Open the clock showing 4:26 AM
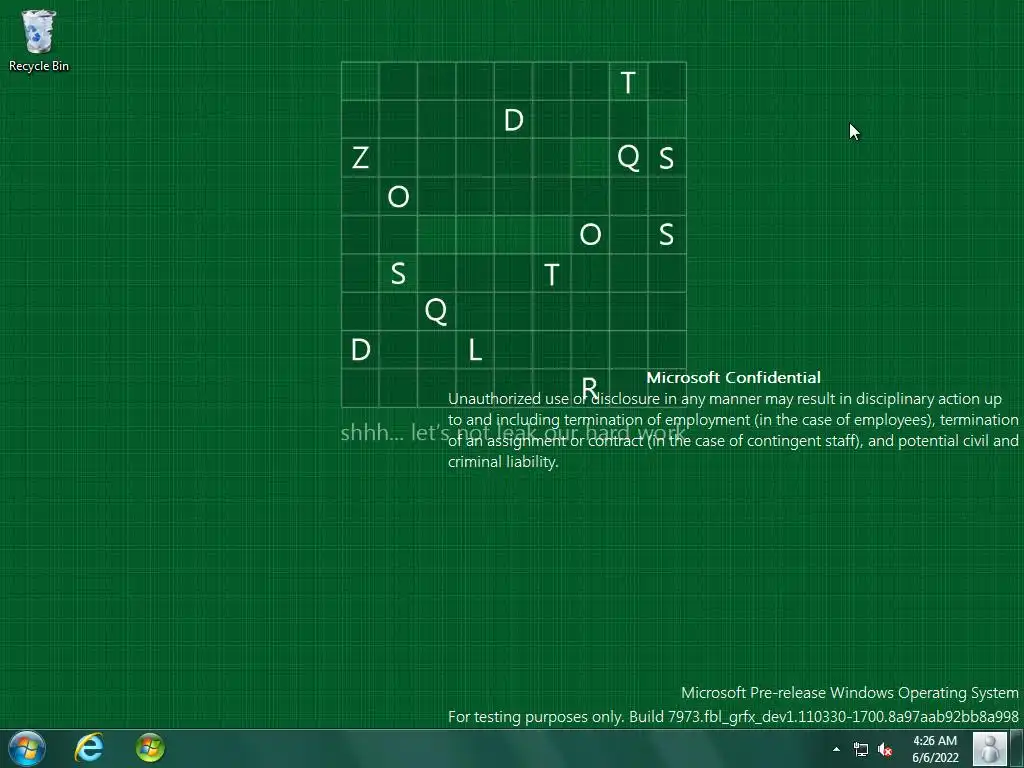1024x768 pixels. 935,749
